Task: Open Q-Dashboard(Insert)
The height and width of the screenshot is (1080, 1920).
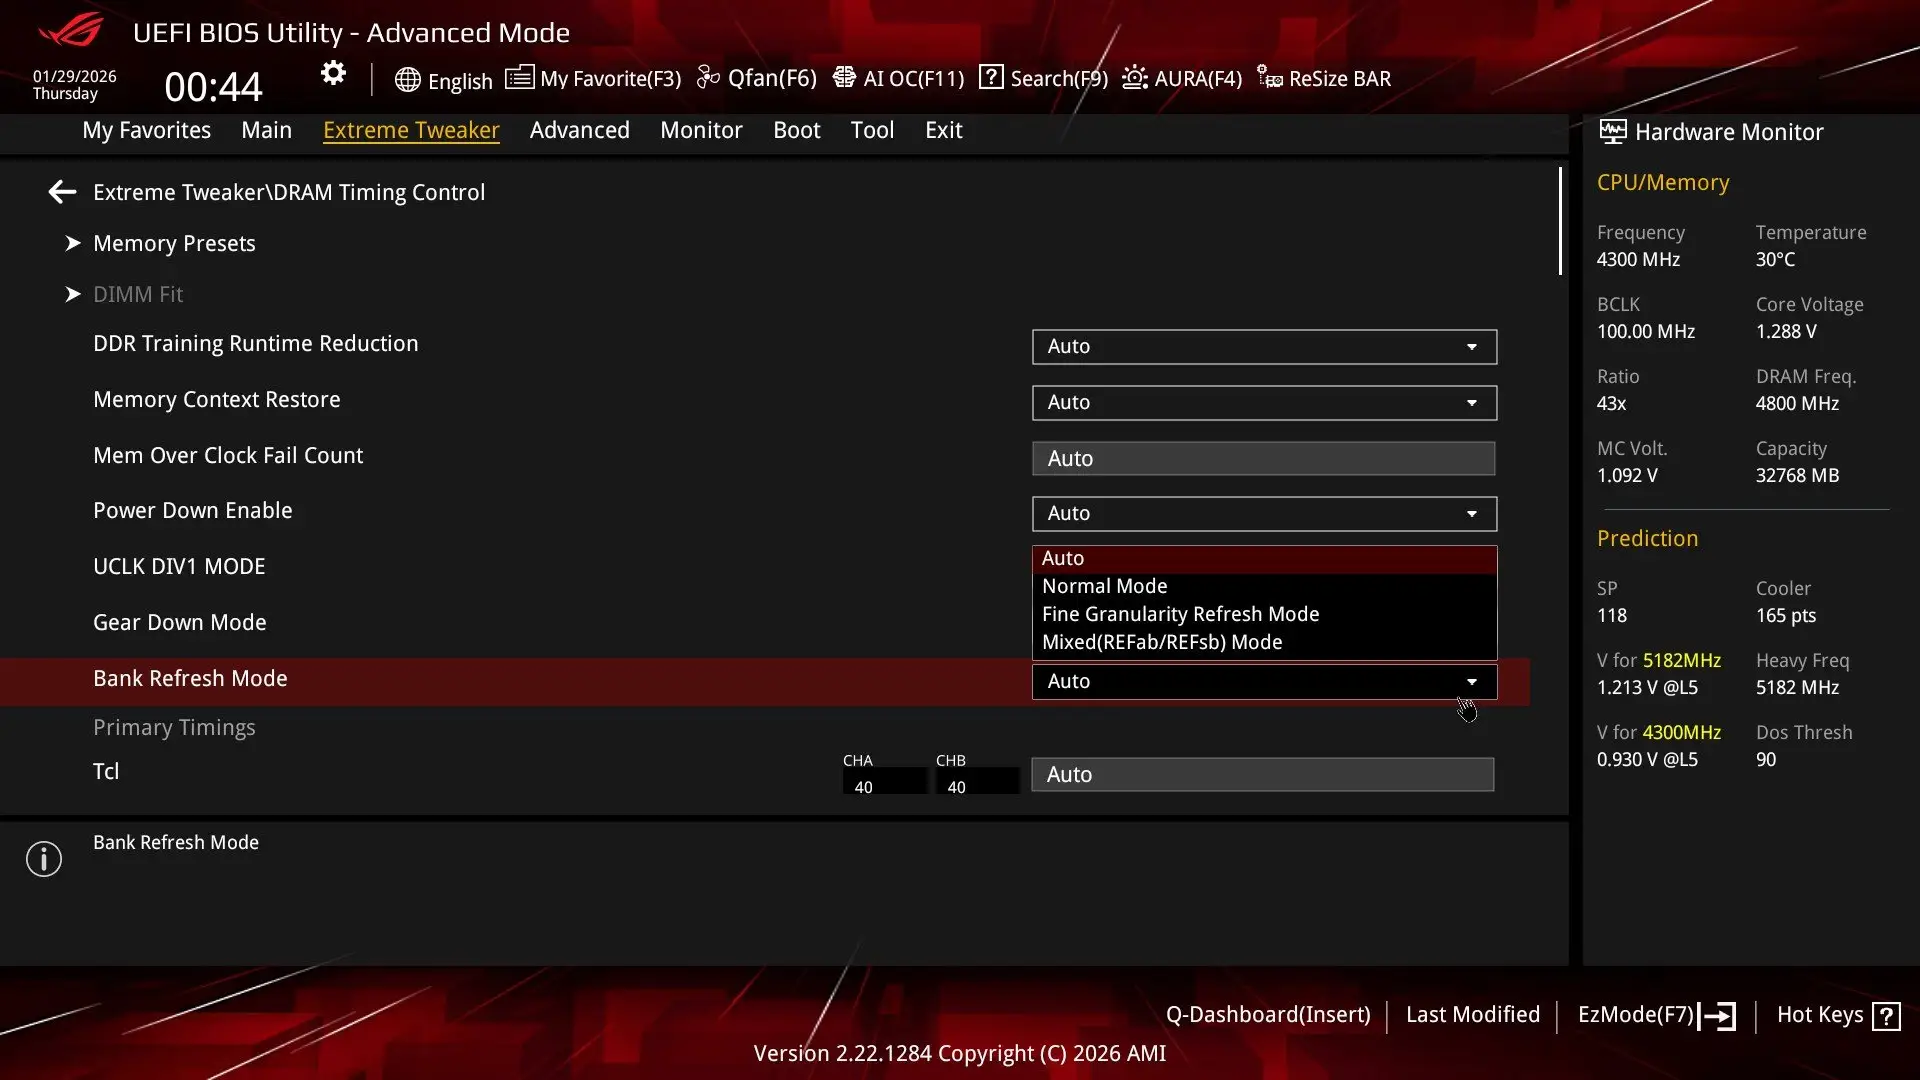Action: [1268, 1015]
